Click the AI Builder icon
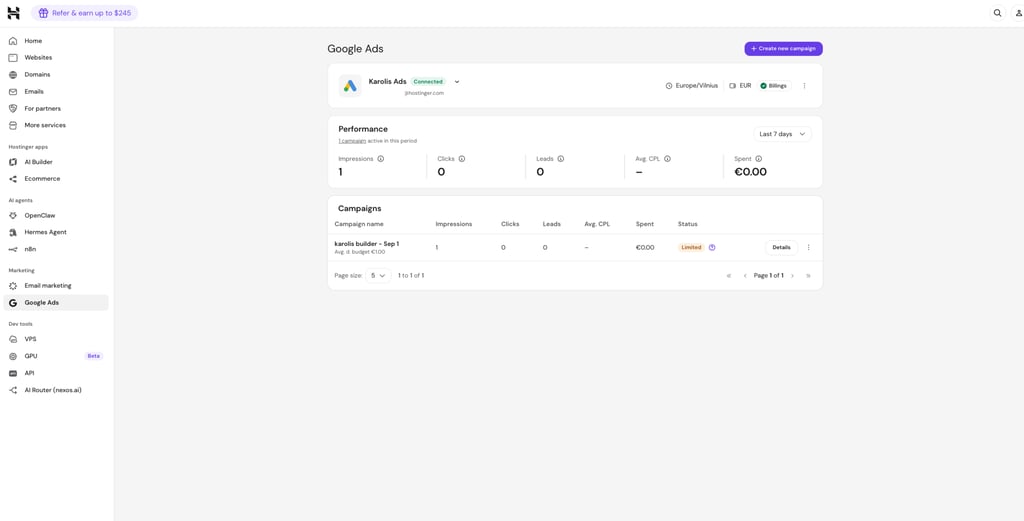This screenshot has height=521, width=1024. coord(13,162)
